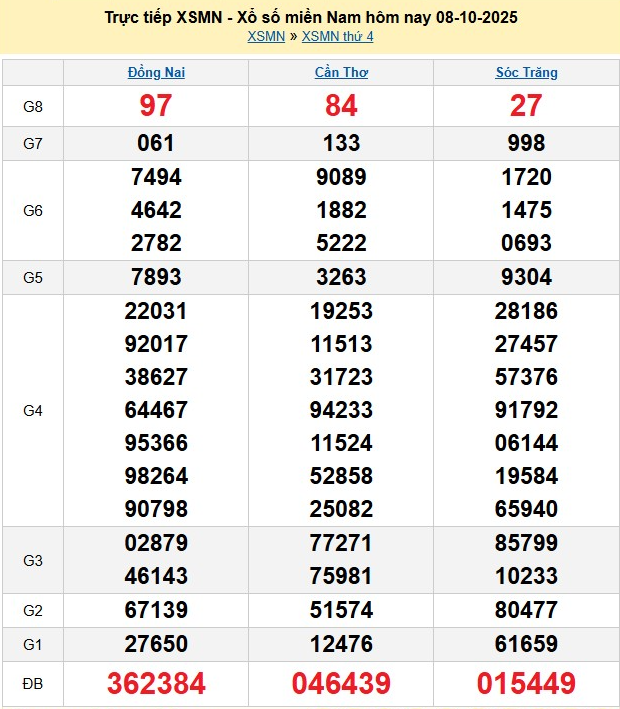Select the G8 number 84
This screenshot has width=620, height=709.
(x=341, y=105)
